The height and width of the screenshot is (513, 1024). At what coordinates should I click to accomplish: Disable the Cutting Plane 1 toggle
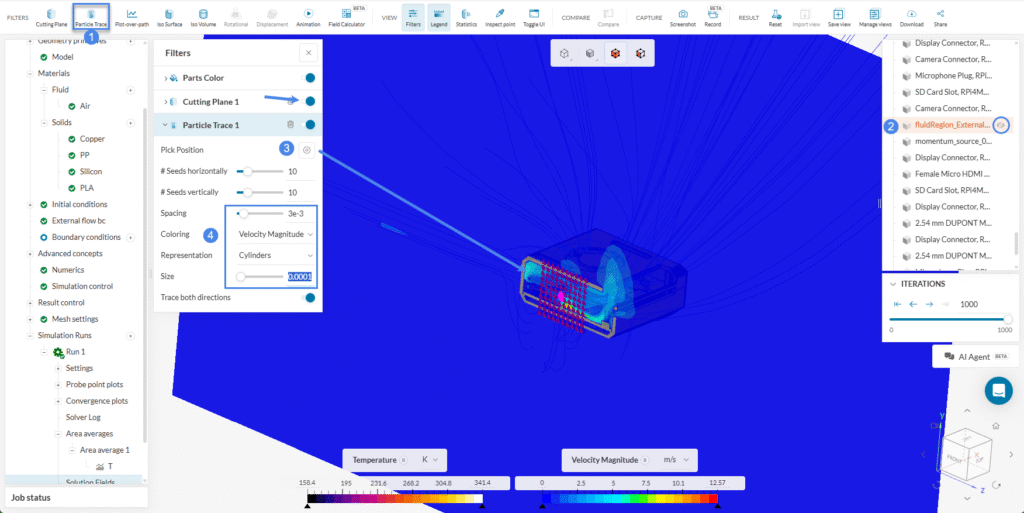[309, 101]
